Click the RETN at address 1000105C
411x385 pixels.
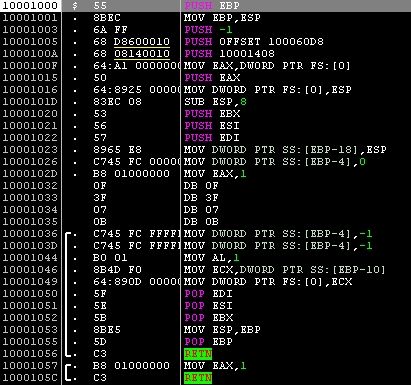pos(198,378)
